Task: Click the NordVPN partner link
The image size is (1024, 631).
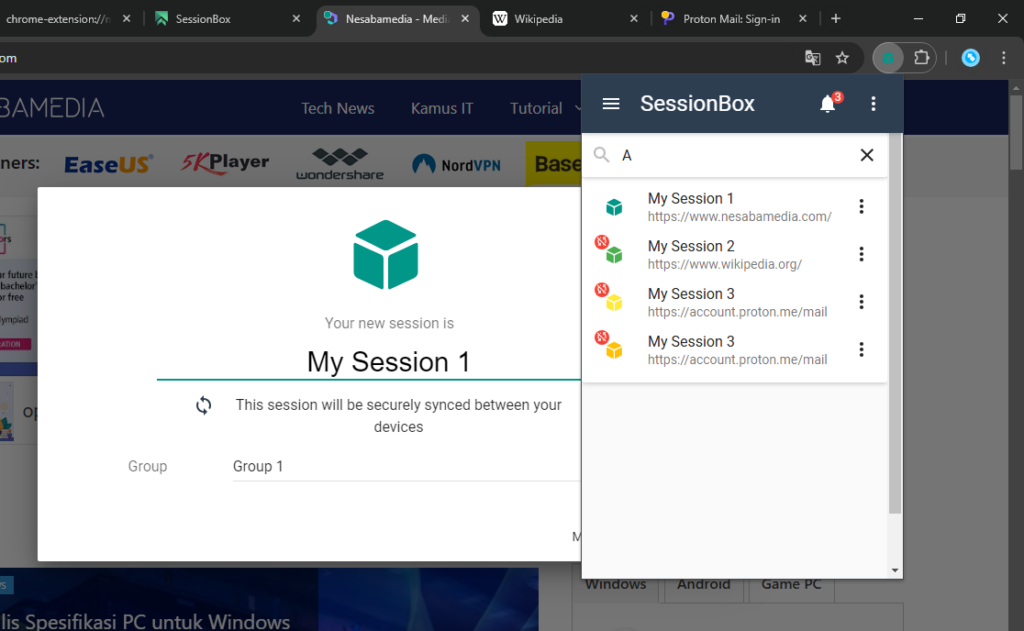Action: (456, 163)
